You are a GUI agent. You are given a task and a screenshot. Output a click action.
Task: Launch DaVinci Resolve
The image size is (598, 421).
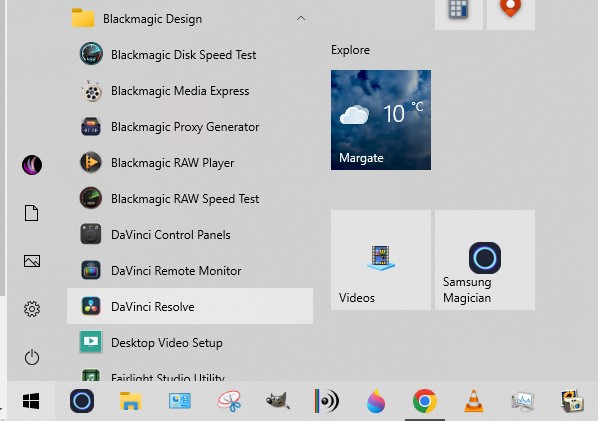click(190, 306)
